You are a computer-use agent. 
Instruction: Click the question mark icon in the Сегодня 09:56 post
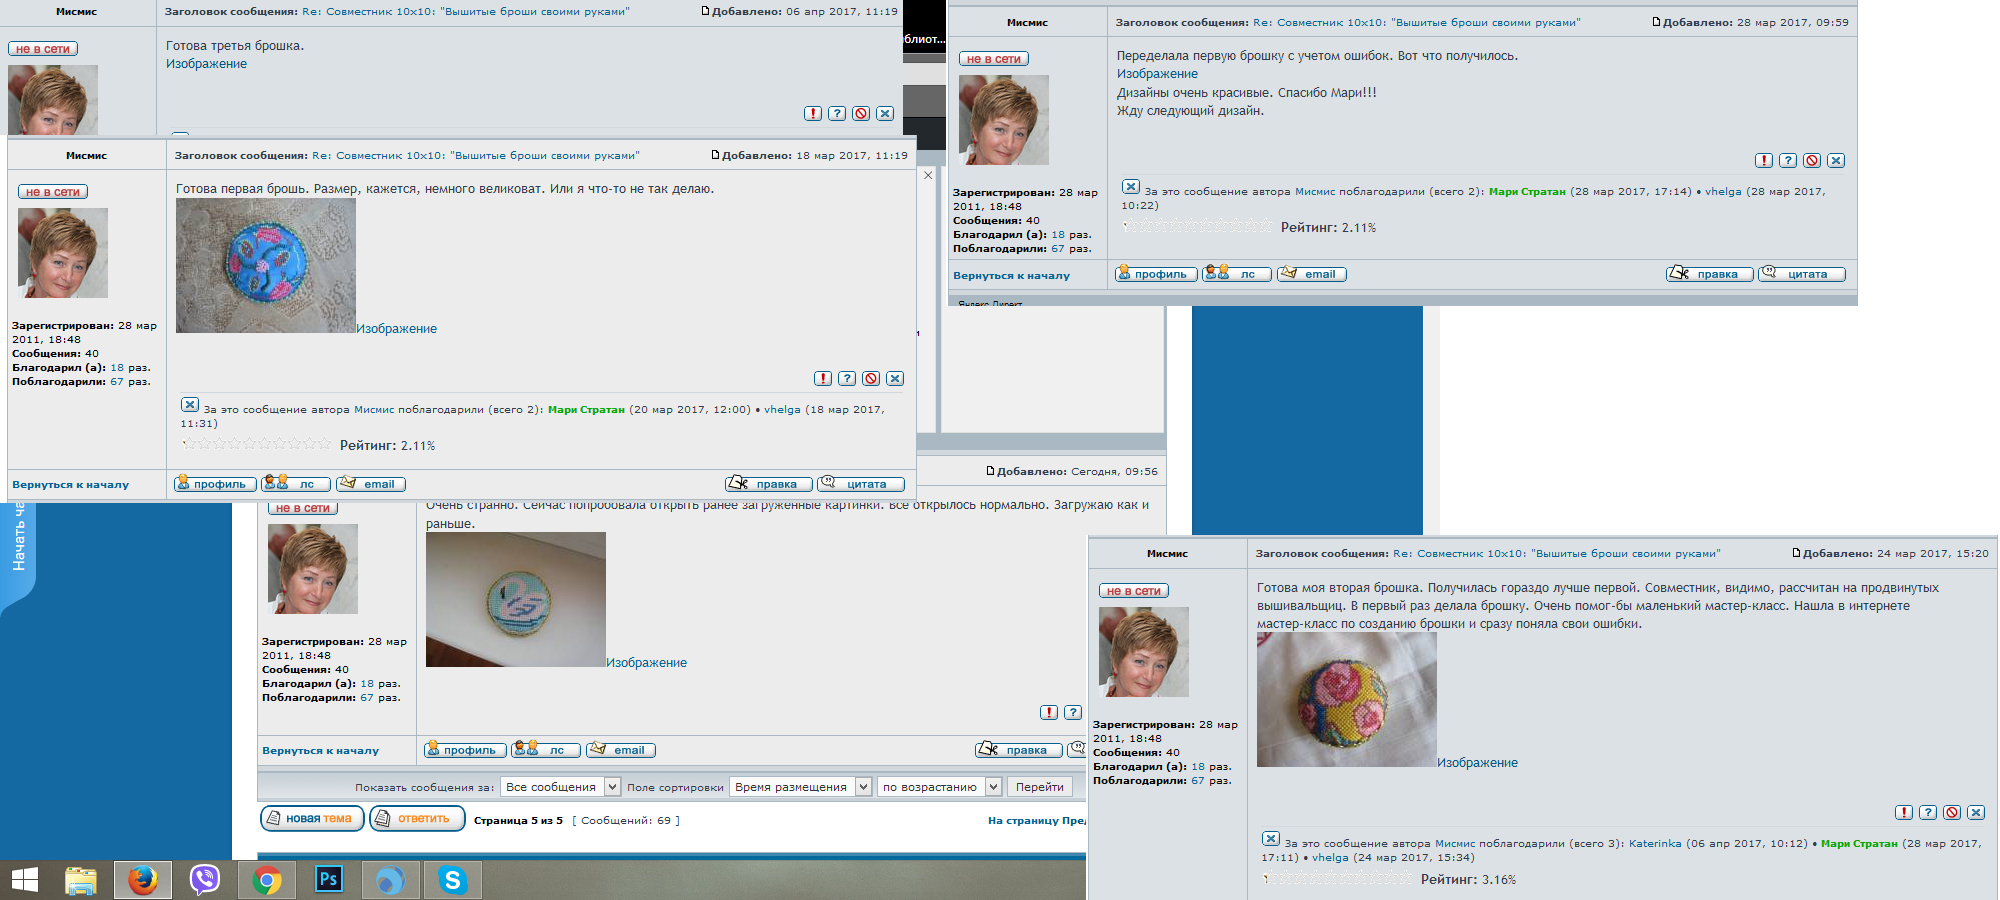(1073, 713)
